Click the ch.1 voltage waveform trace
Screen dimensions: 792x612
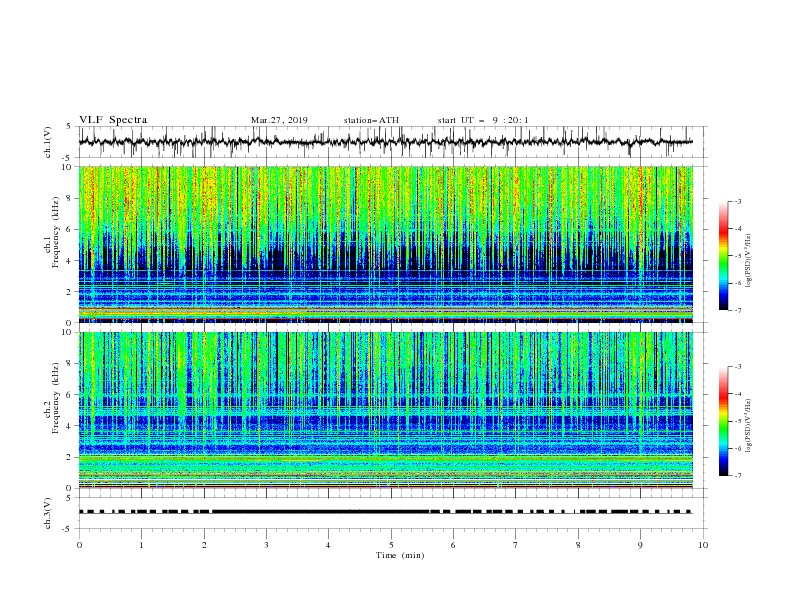(386, 142)
